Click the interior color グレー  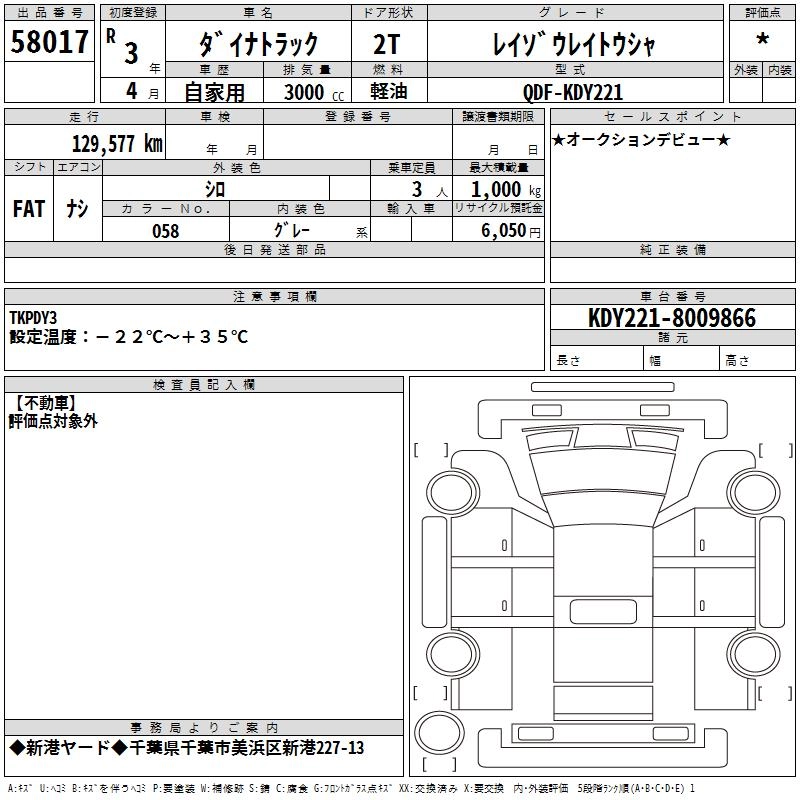292,230
